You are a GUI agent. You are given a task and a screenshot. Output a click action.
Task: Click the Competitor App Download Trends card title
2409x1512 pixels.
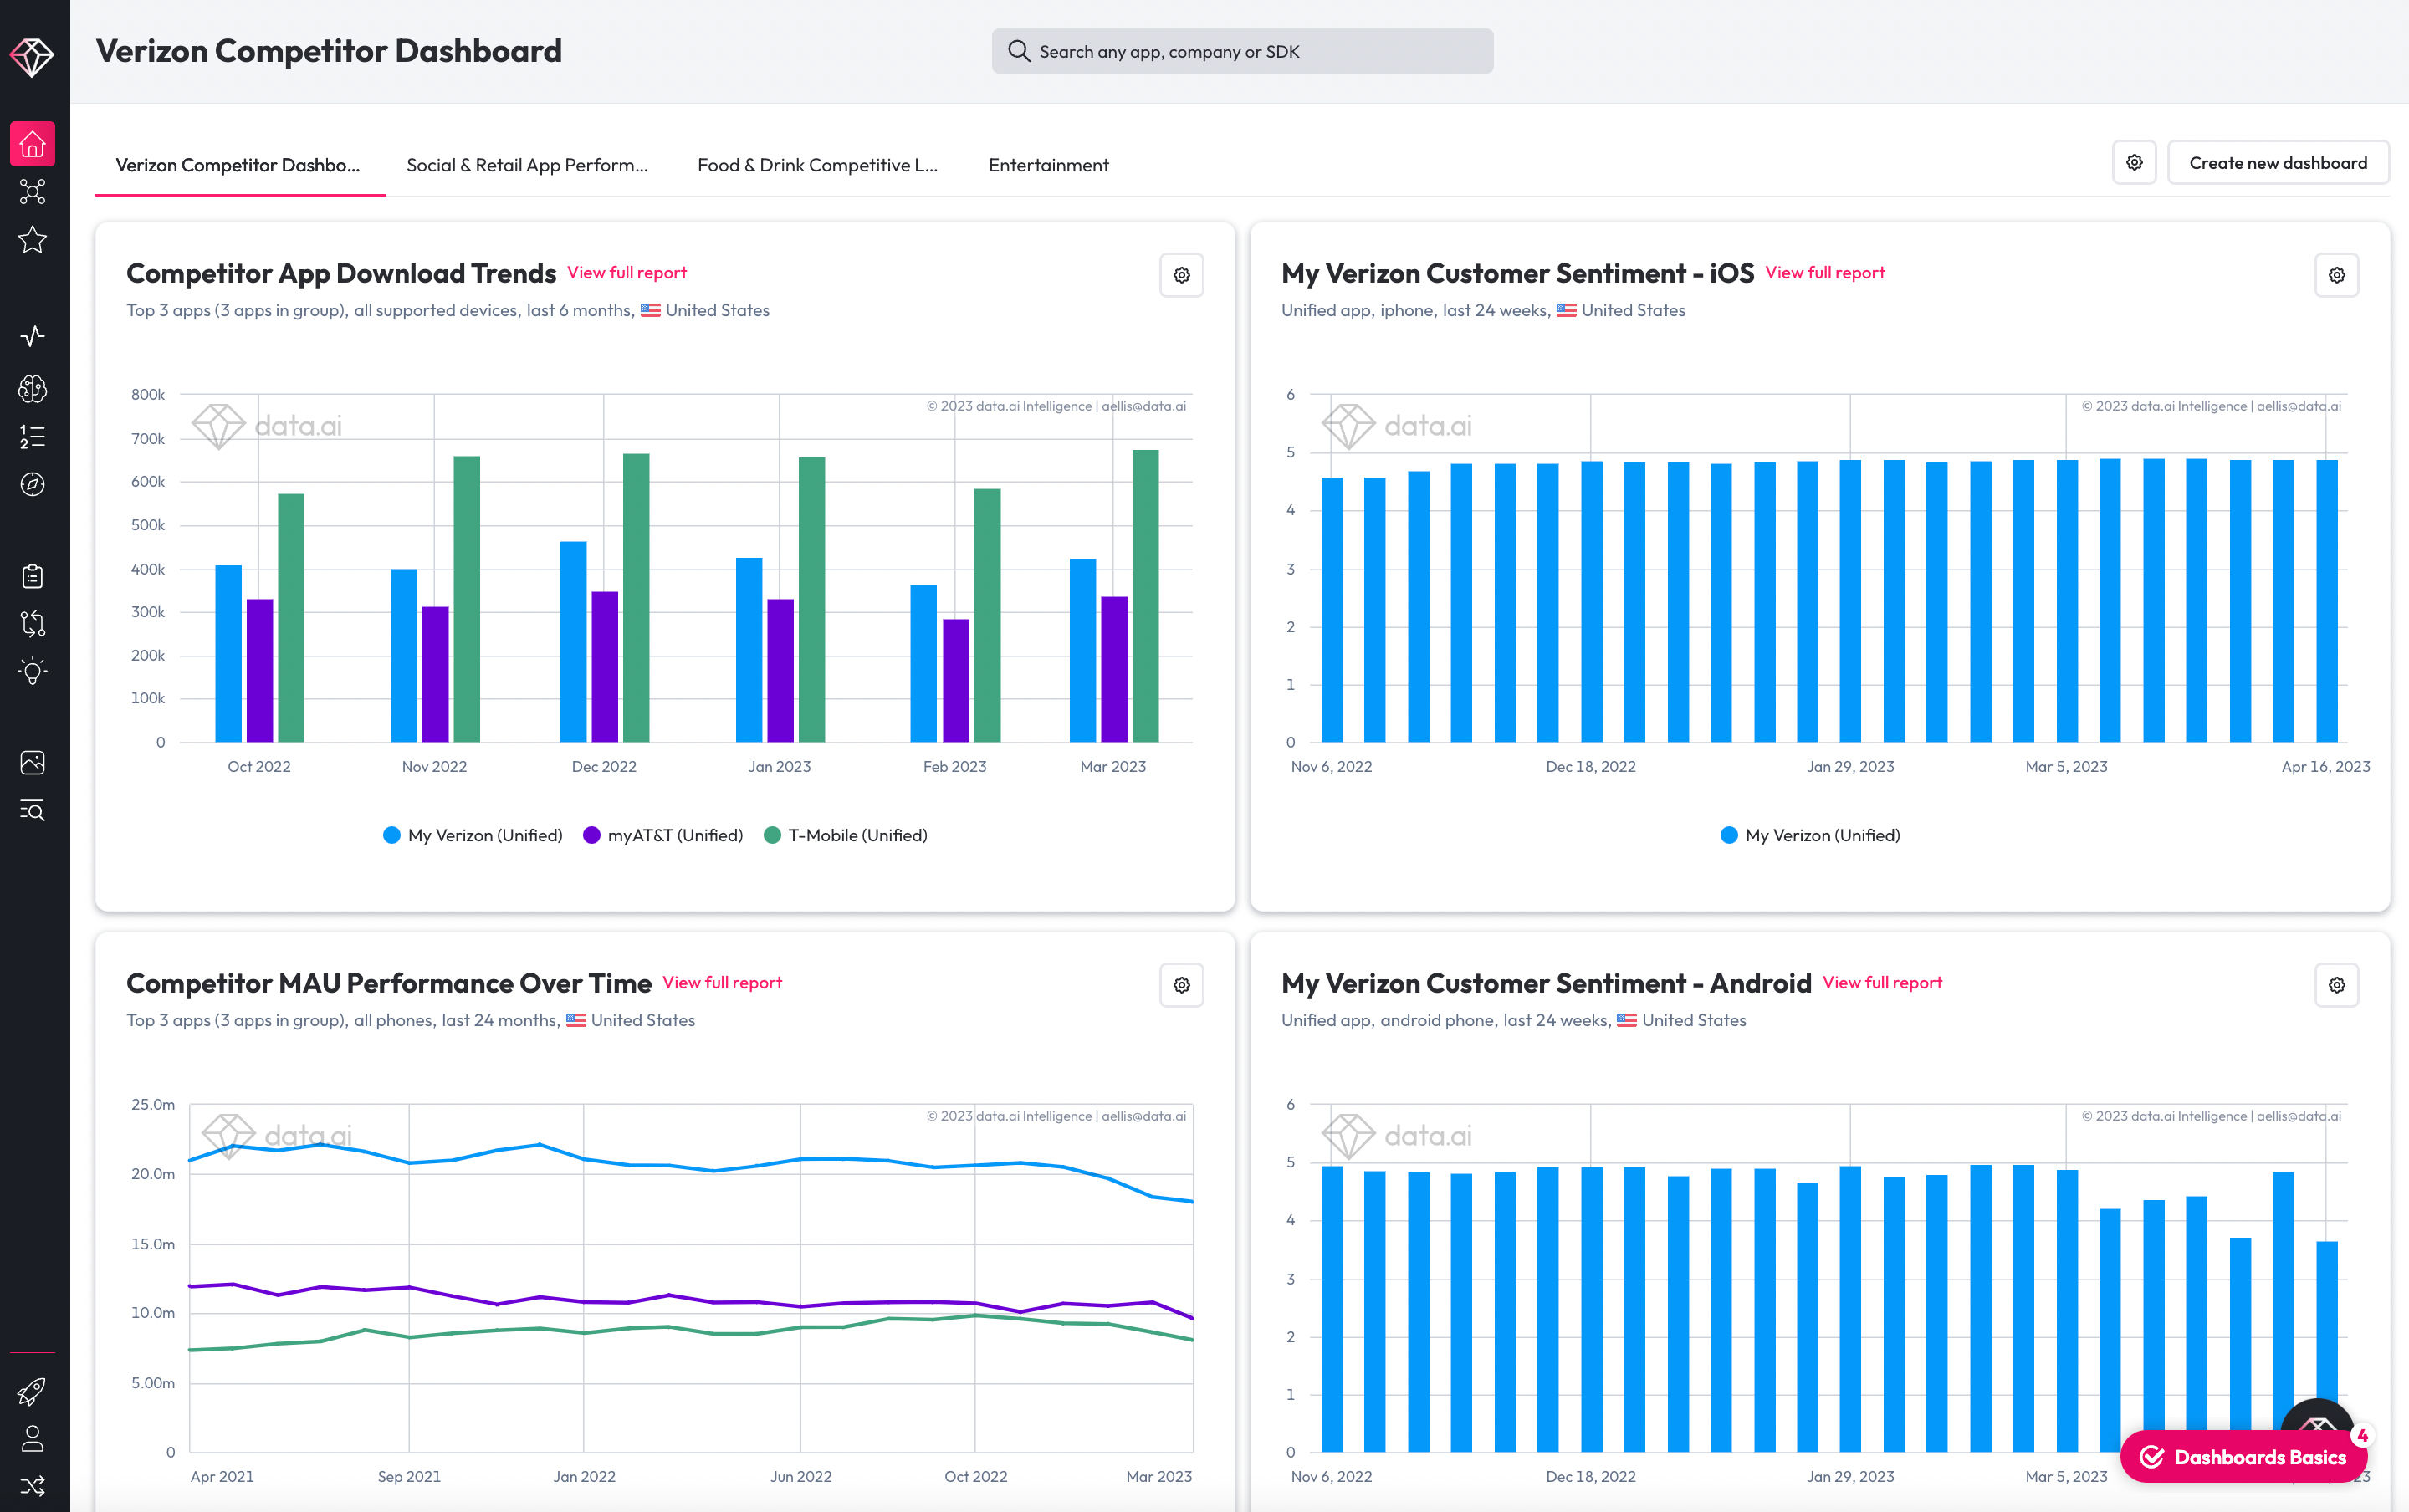[341, 273]
